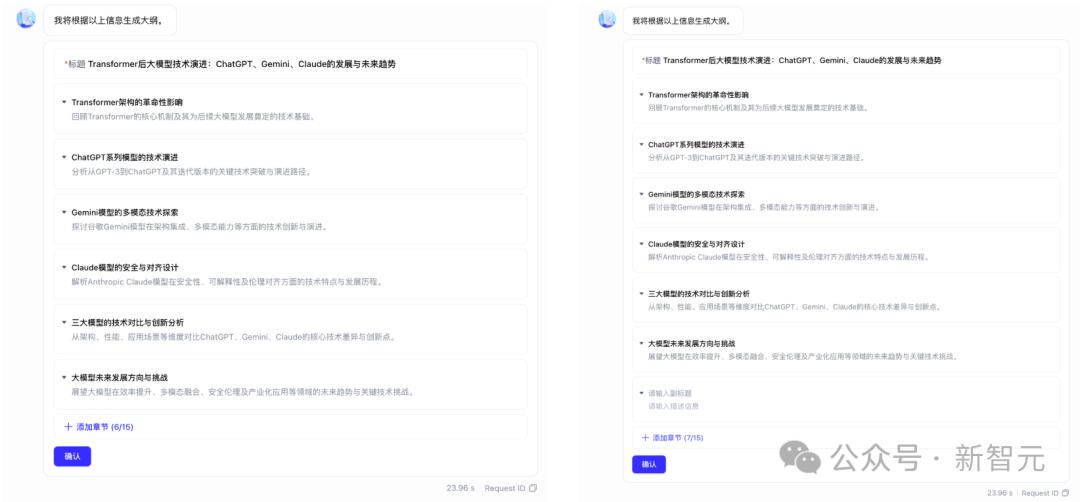Add a chapter via 添加章节 (7/15)
The image size is (1080, 502).
tap(672, 437)
